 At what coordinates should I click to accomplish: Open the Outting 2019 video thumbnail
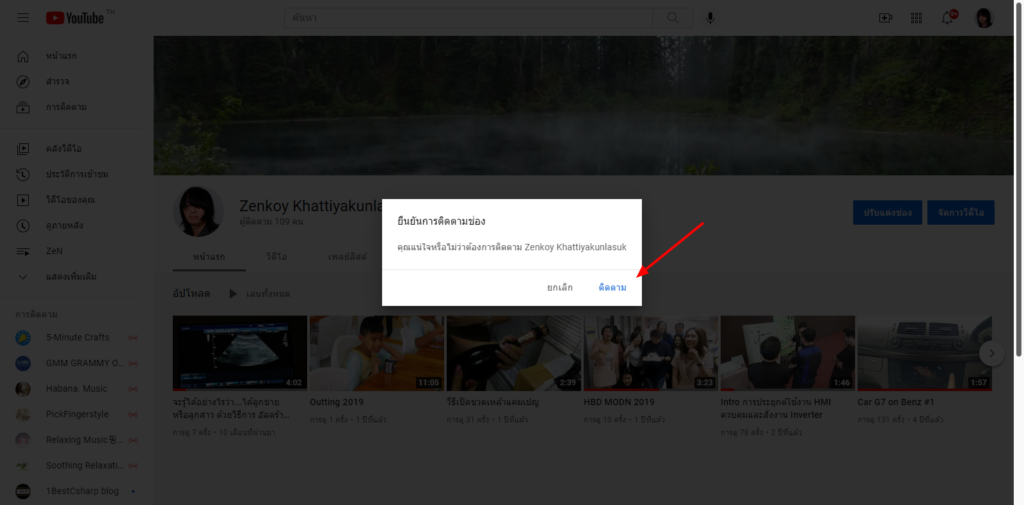tap(377, 353)
